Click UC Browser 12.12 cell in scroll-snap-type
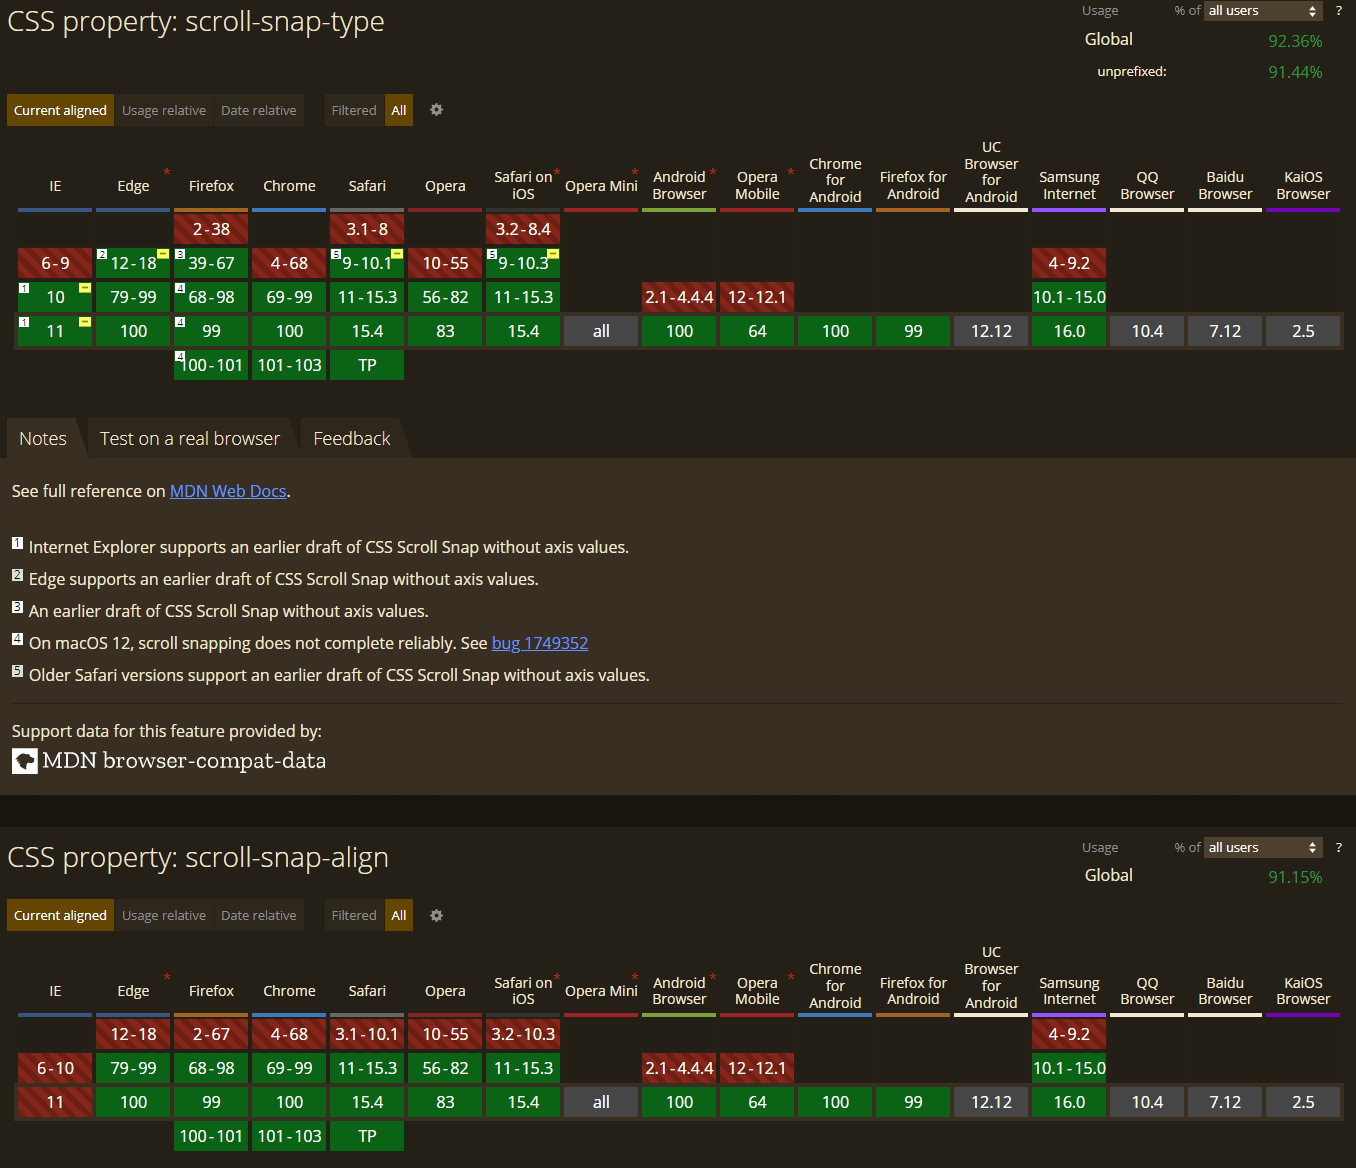1356x1168 pixels. click(991, 331)
